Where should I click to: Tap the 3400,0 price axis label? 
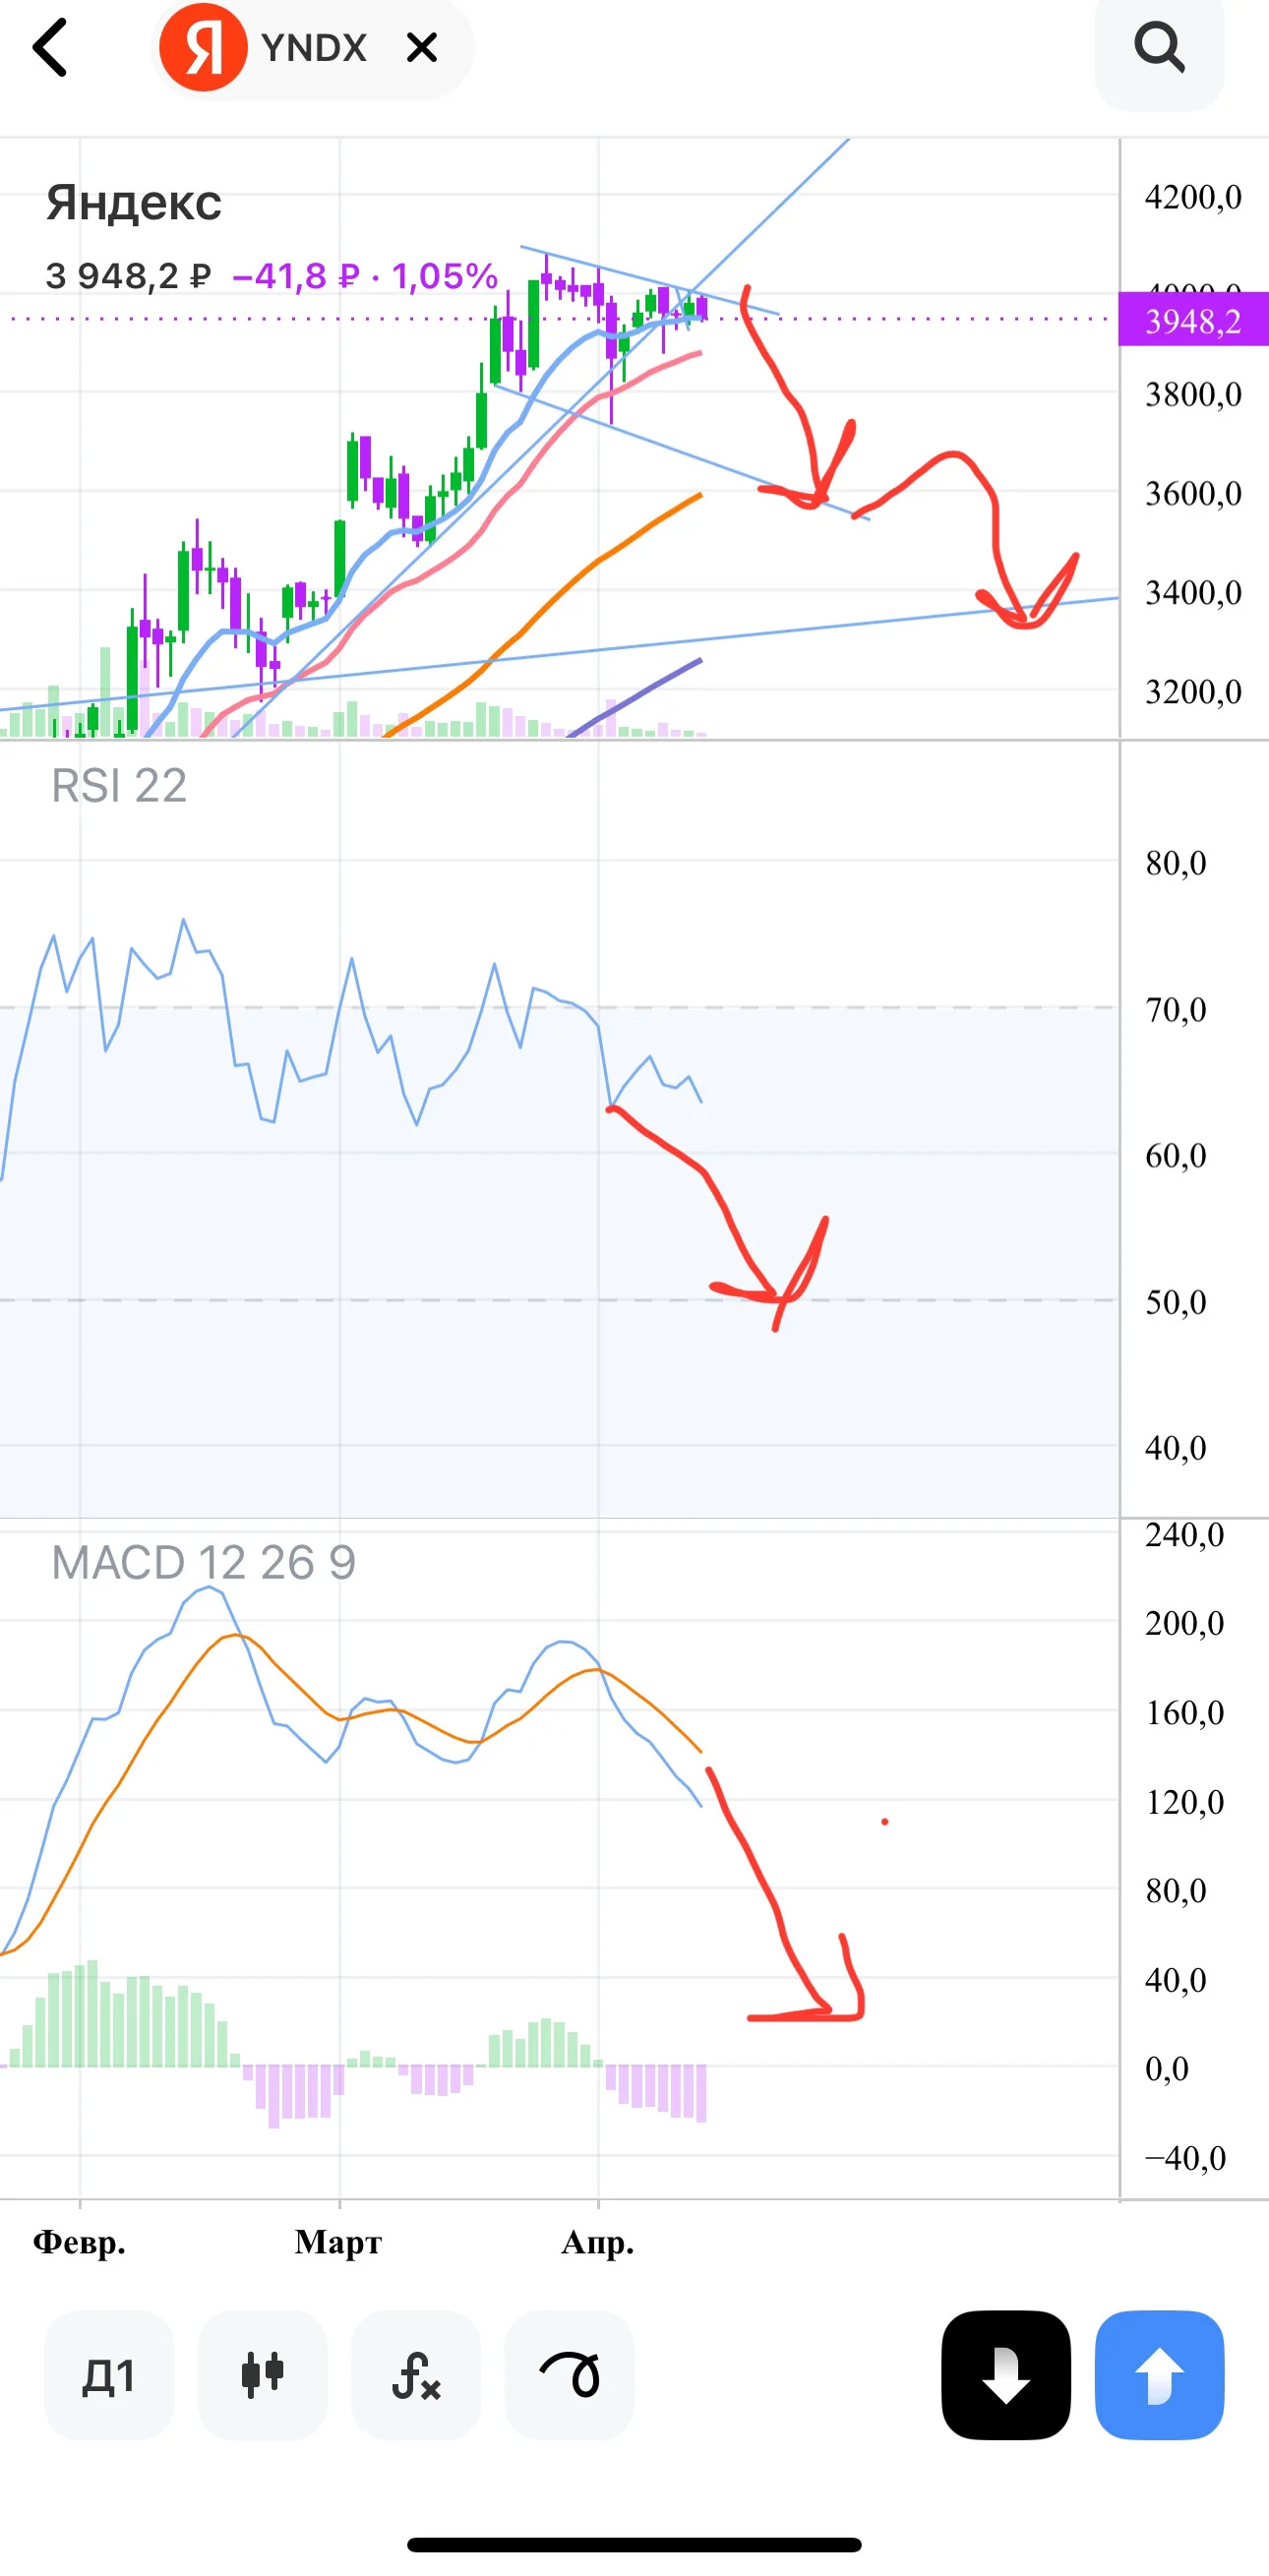click(x=1193, y=592)
